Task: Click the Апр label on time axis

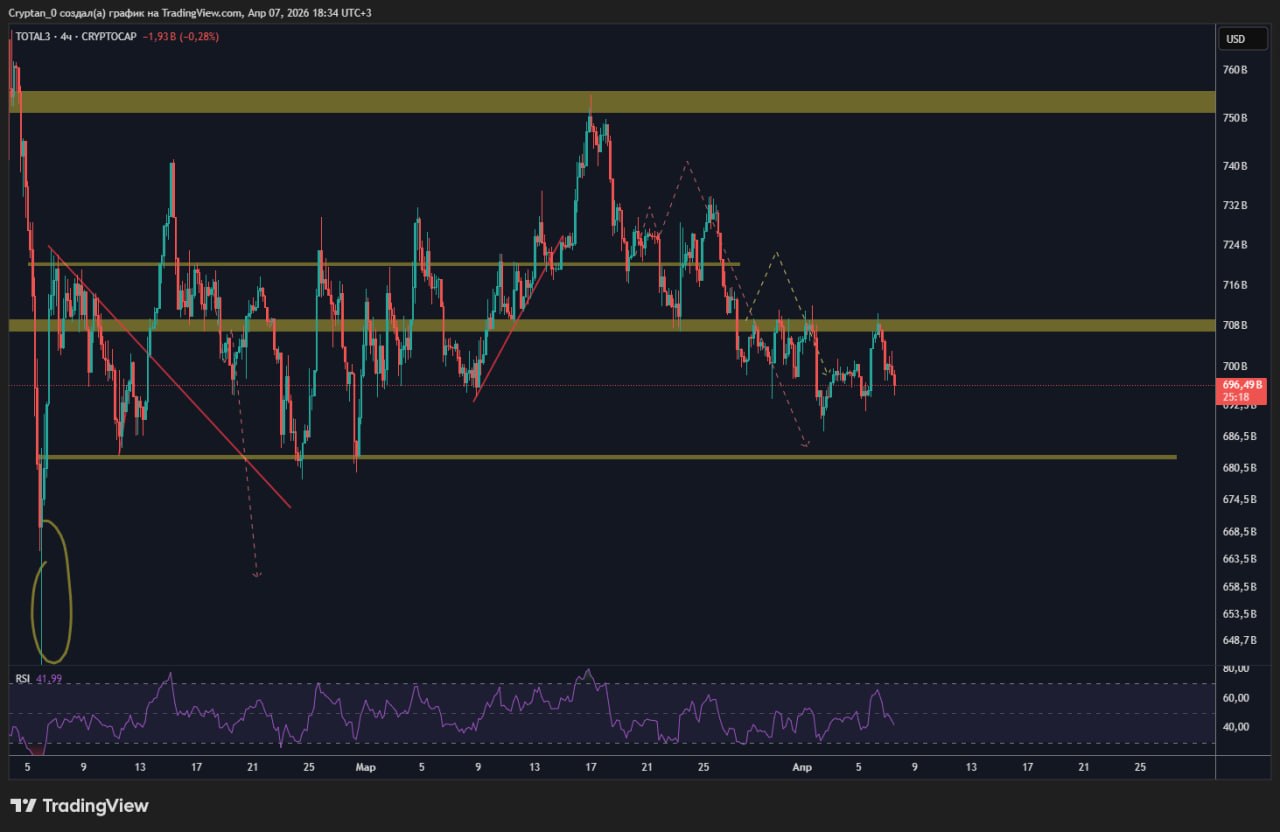Action: point(801,768)
